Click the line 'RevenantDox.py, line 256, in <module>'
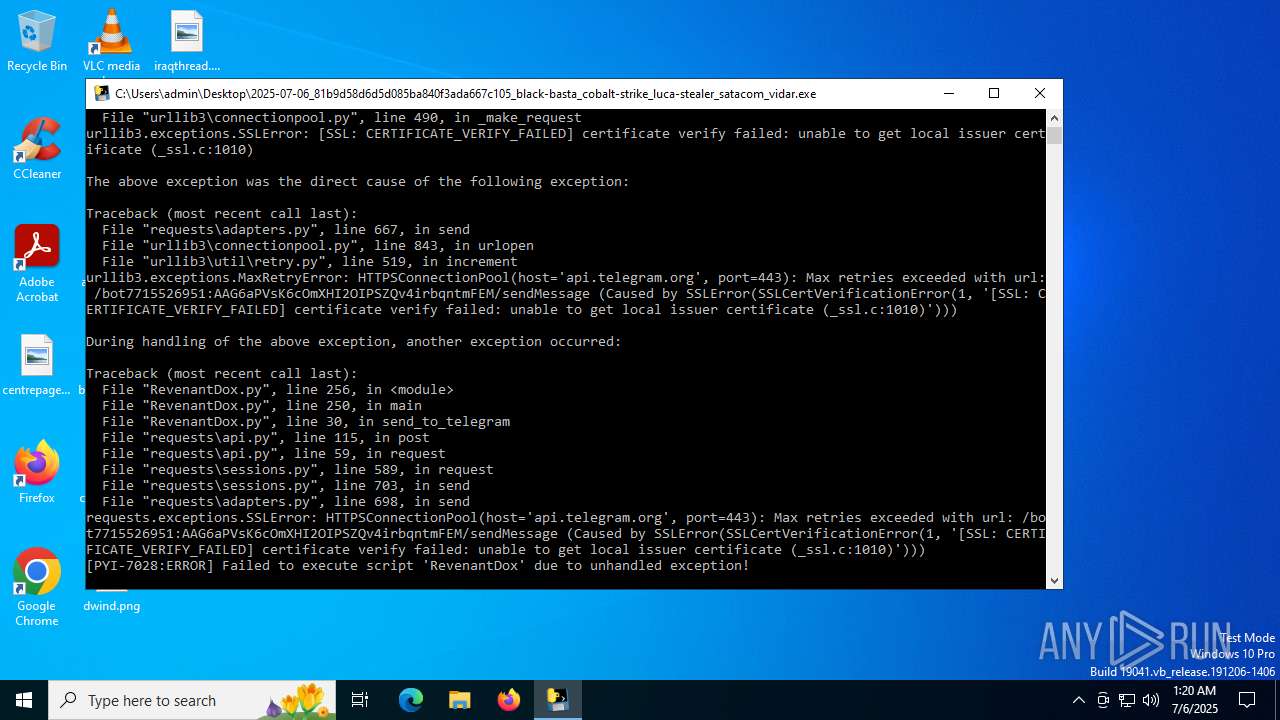Image resolution: width=1280 pixels, height=720 pixels. tap(278, 390)
